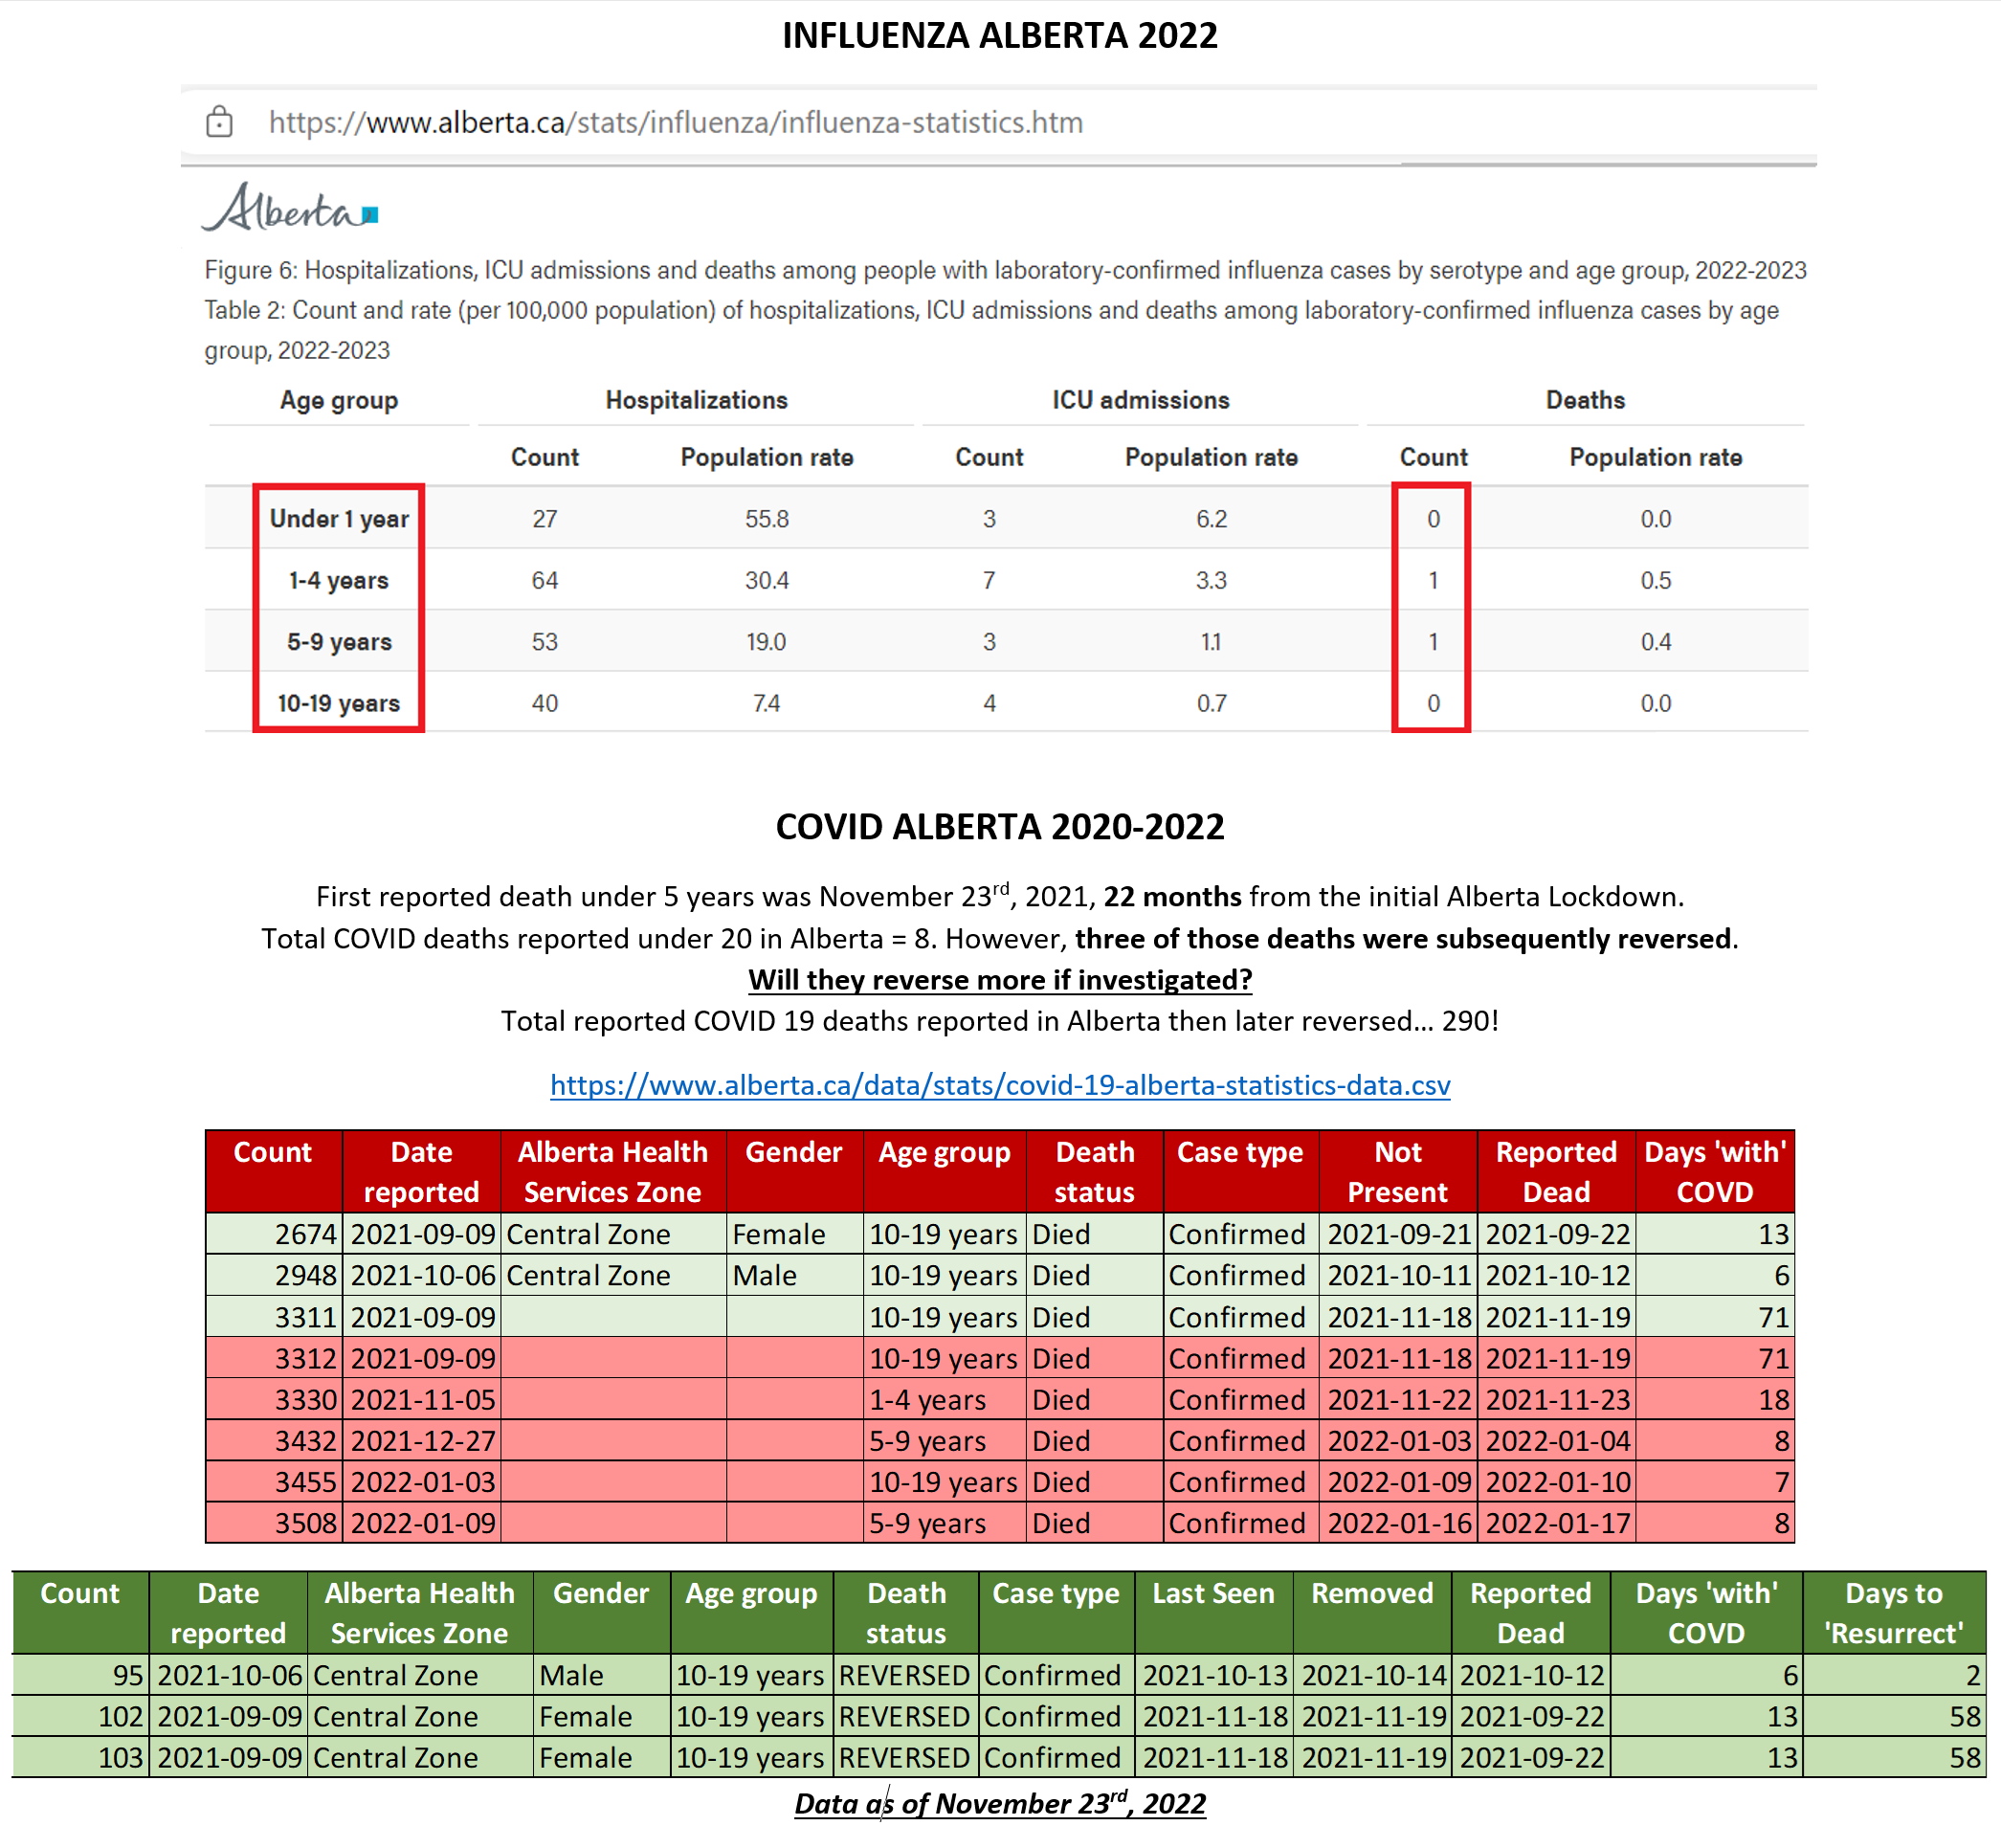Click ICU population rate 6.2
The image size is (2001, 1848).
tap(1211, 518)
